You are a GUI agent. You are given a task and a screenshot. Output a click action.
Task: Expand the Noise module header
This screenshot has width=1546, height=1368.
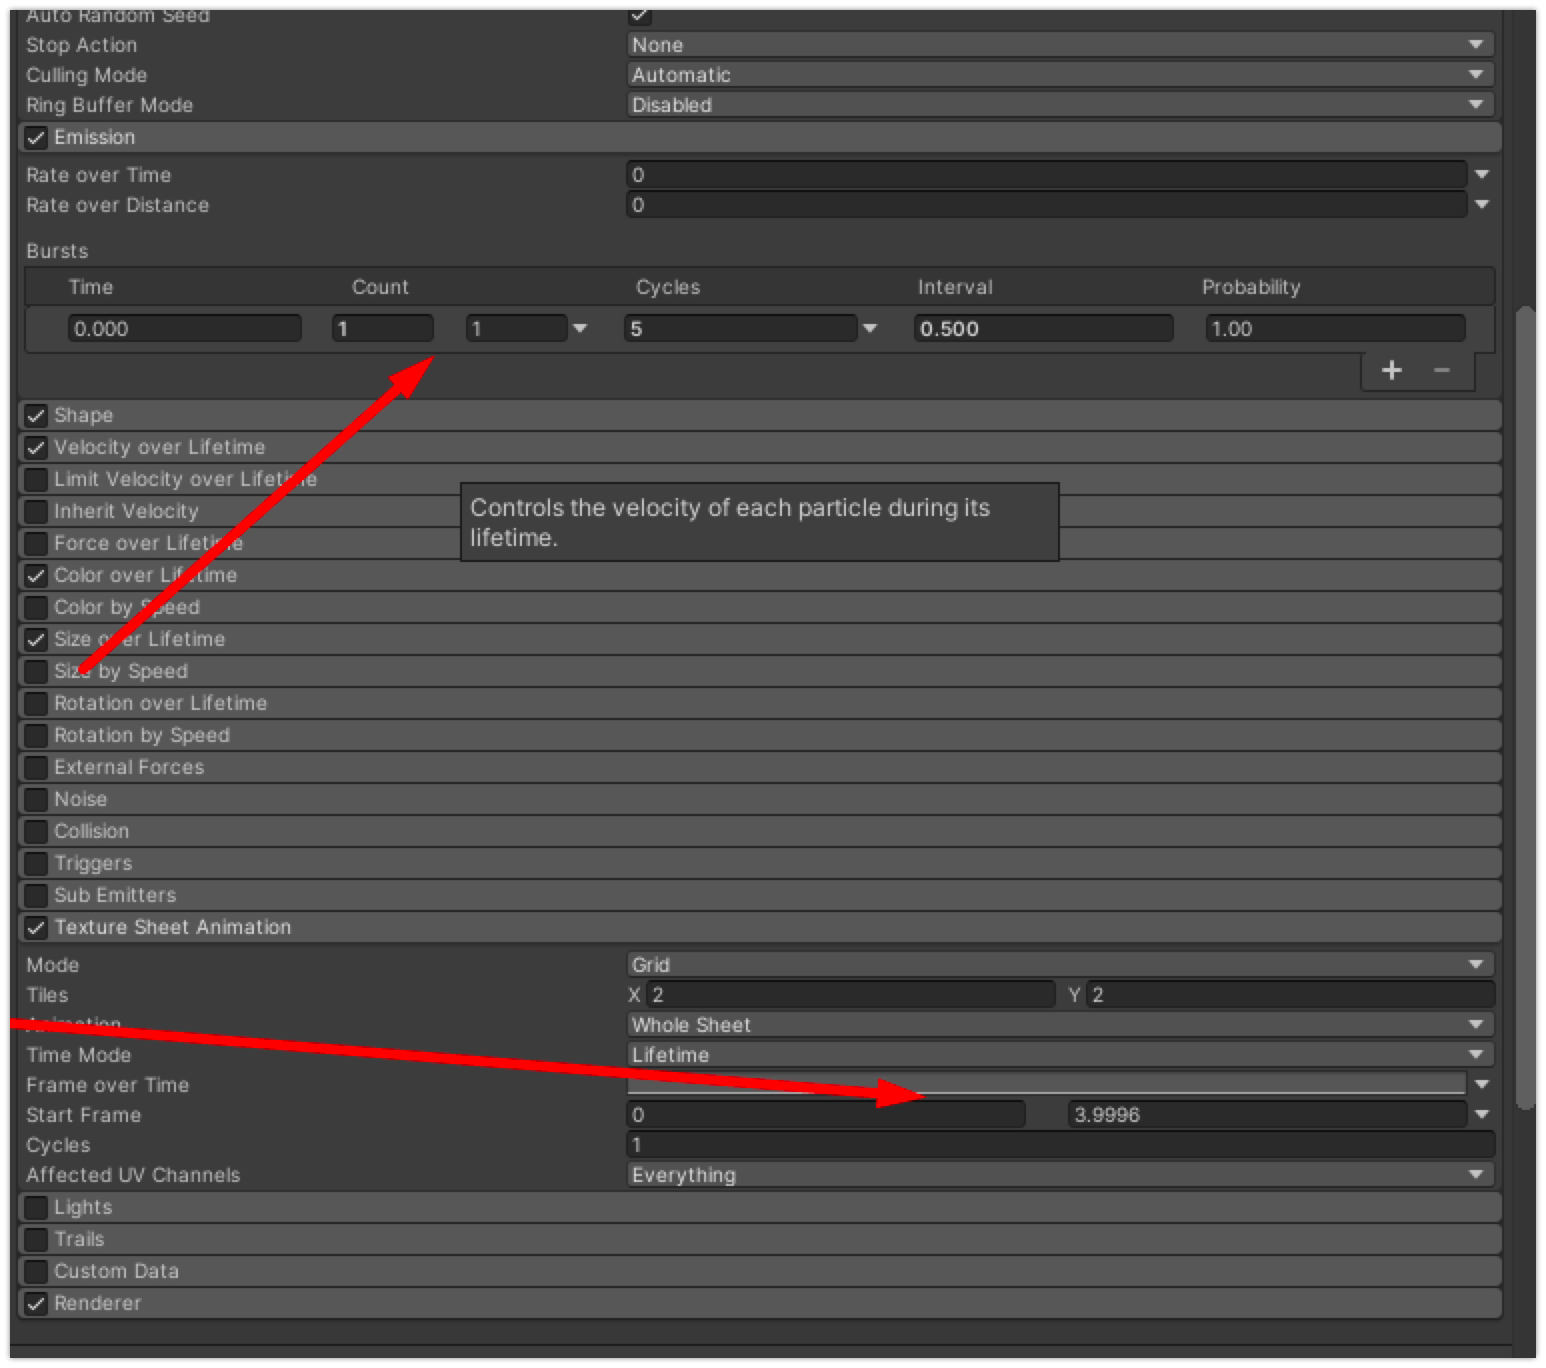(760, 800)
